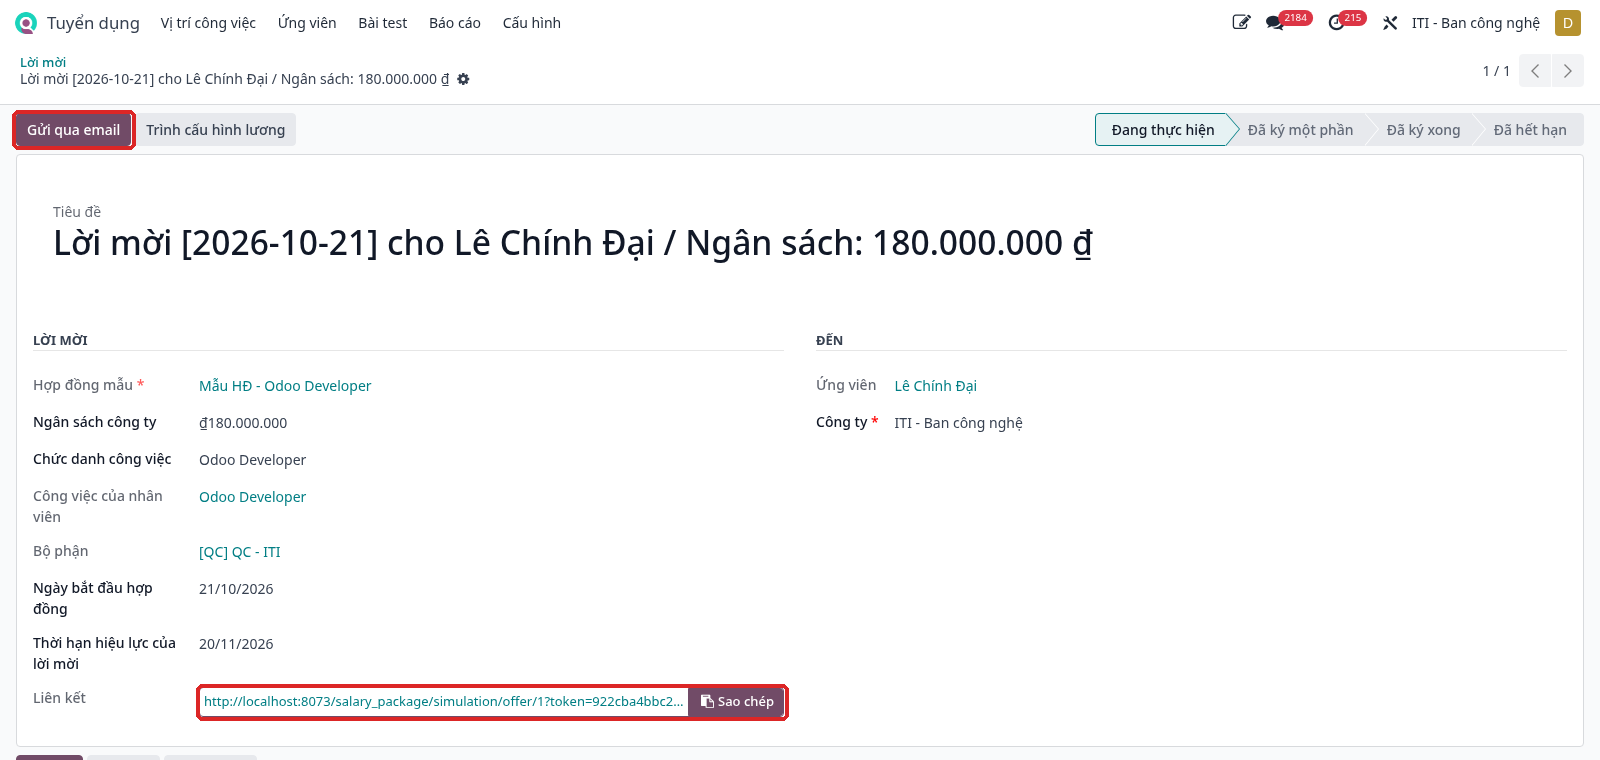The height and width of the screenshot is (760, 1600).
Task: Click the Tuyển dụng app logo icon
Action: click(26, 23)
